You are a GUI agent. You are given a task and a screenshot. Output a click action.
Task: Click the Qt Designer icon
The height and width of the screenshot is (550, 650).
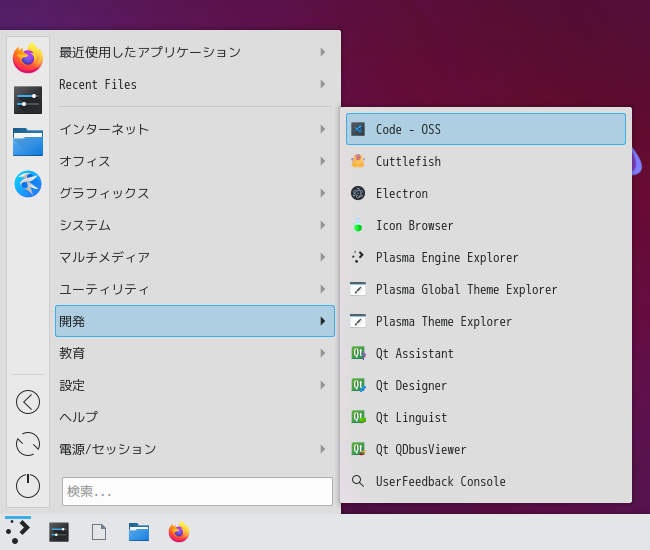pyautogui.click(x=359, y=385)
